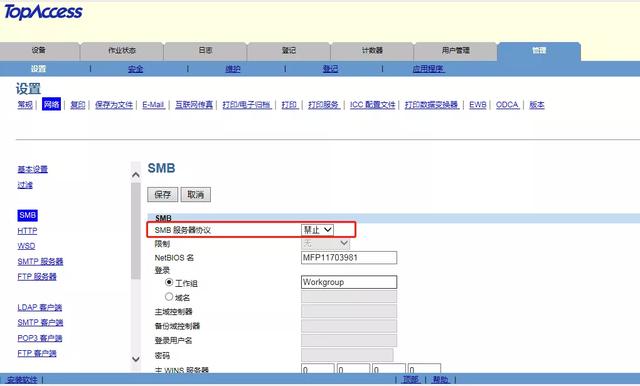640x386 pixels.
Task: Select SMB in the left sidebar
Action: (x=28, y=215)
